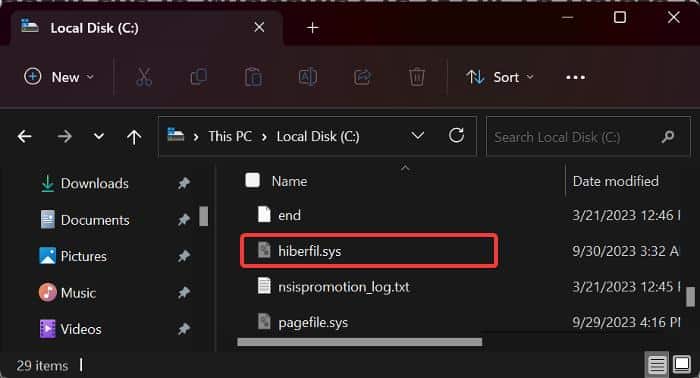Click the Delete trash can icon
Screen dimensions: 700x378
click(x=417, y=77)
